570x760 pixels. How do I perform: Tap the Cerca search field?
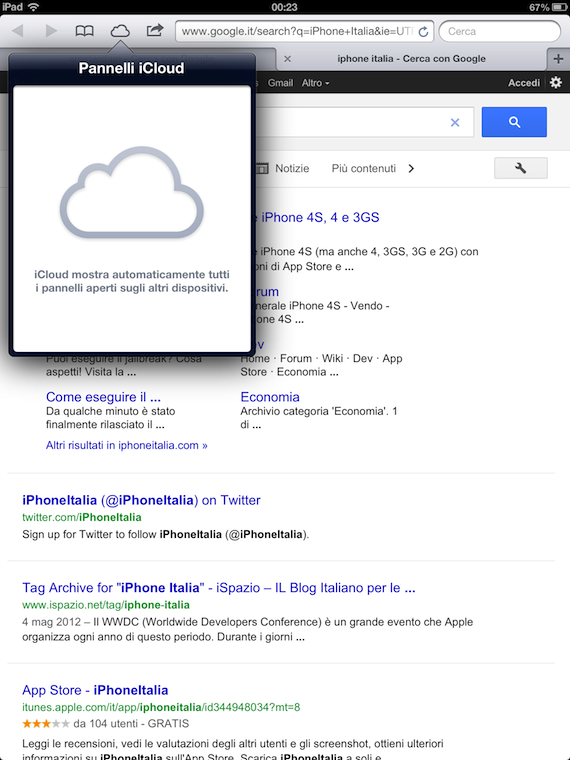coord(499,32)
